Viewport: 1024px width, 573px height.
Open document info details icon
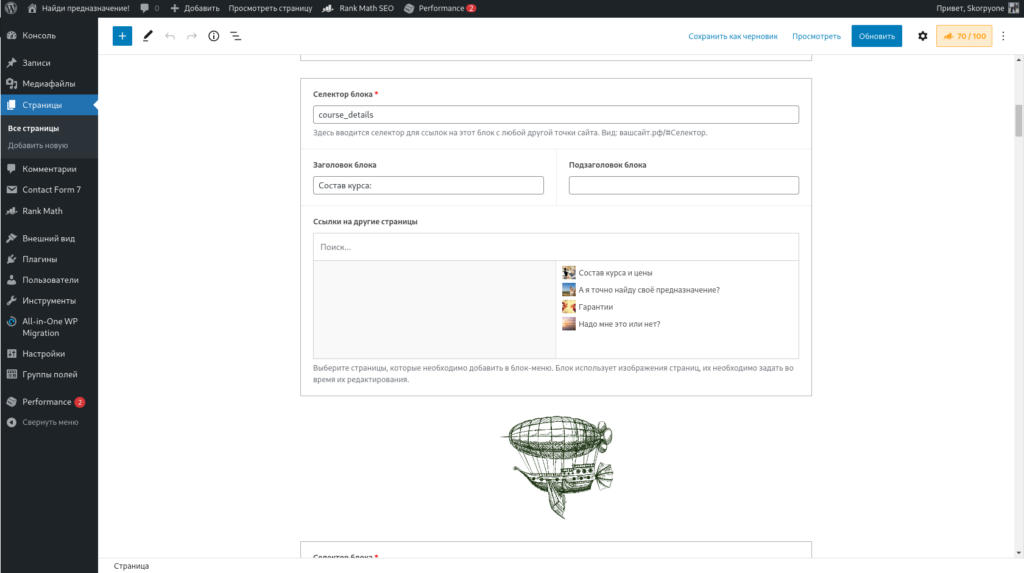click(x=214, y=36)
